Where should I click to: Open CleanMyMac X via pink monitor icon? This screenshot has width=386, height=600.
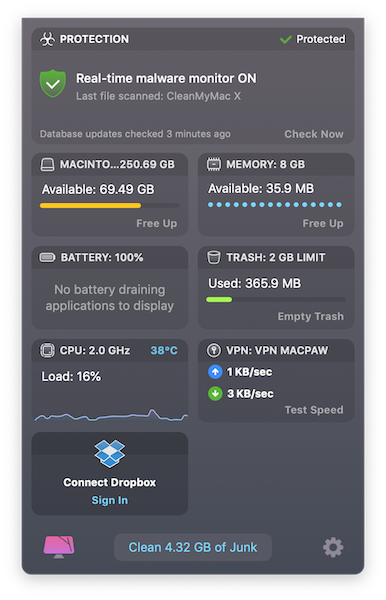(x=59, y=546)
